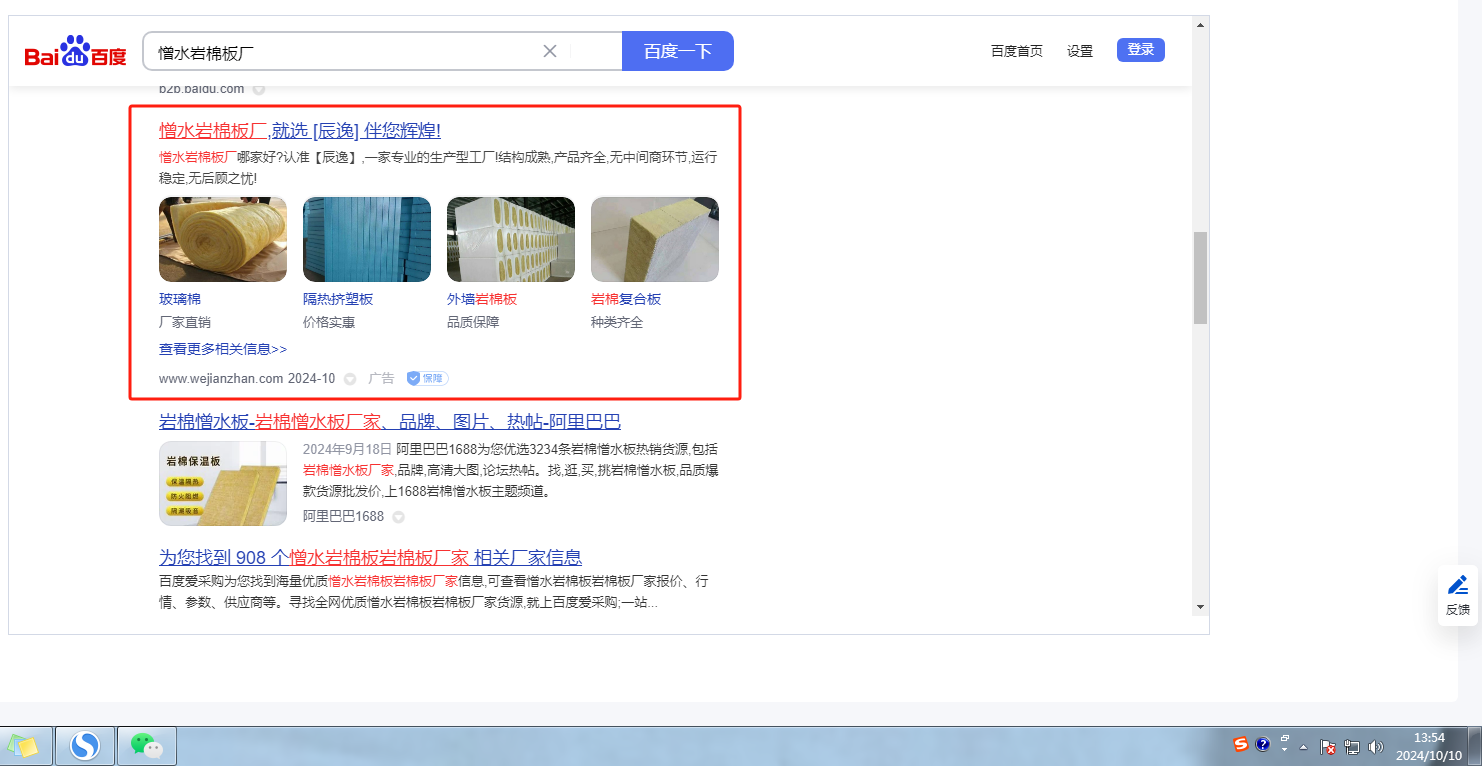The image size is (1482, 766).
Task: Click the 广告 ad label
Action: click(381, 379)
